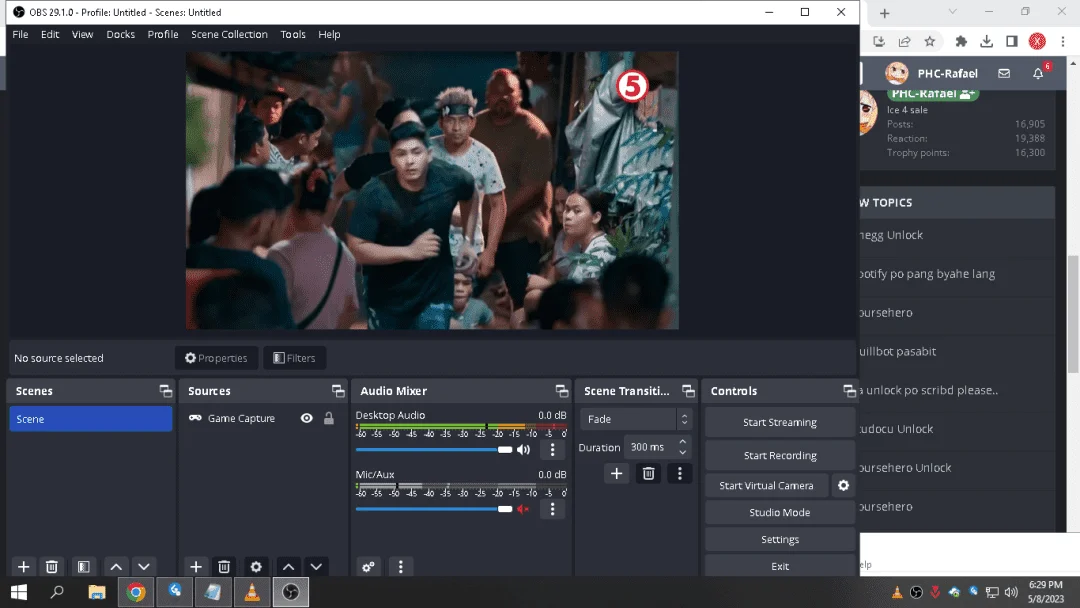Open OBS Settings button

point(780,539)
